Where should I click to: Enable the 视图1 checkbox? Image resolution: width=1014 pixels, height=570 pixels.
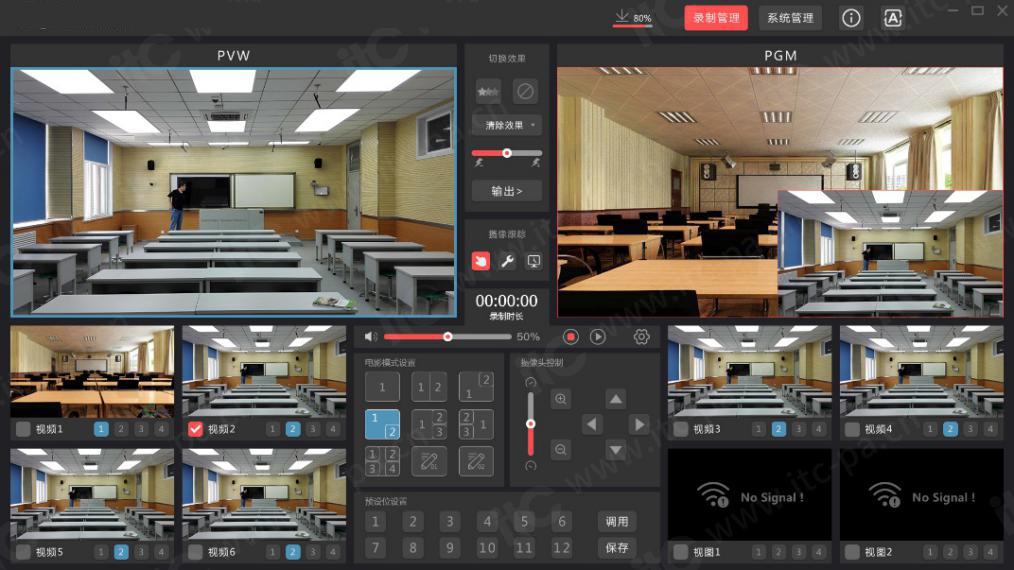[x=680, y=552]
